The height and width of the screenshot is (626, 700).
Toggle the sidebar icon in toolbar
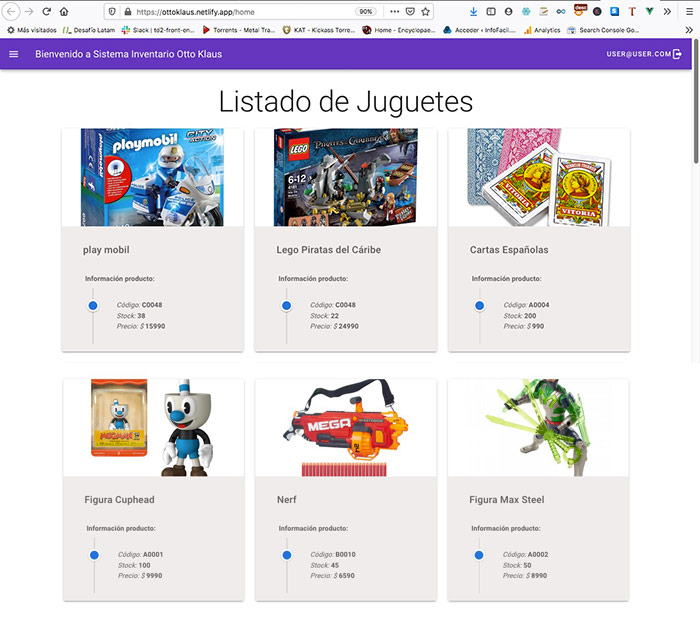(491, 12)
